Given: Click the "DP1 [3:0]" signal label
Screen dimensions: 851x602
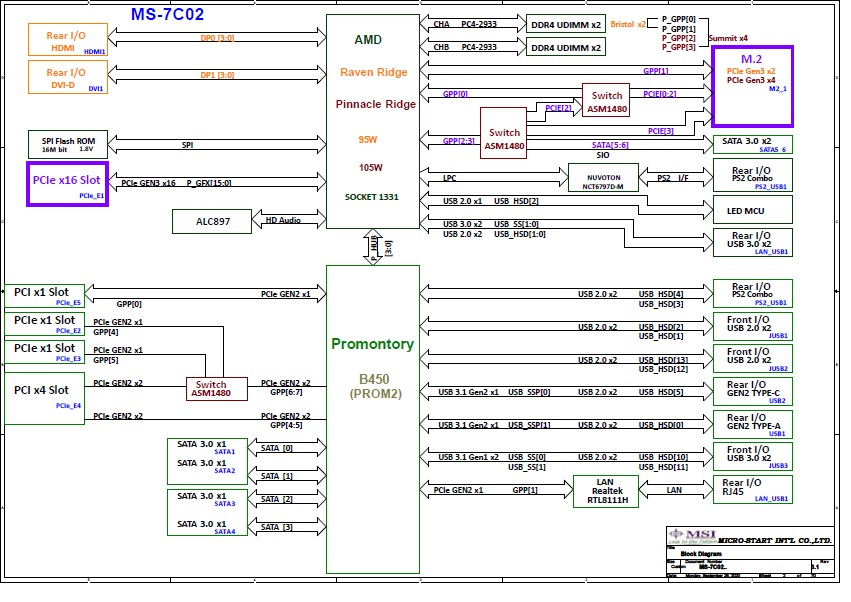Looking at the screenshot, I should (217, 75).
